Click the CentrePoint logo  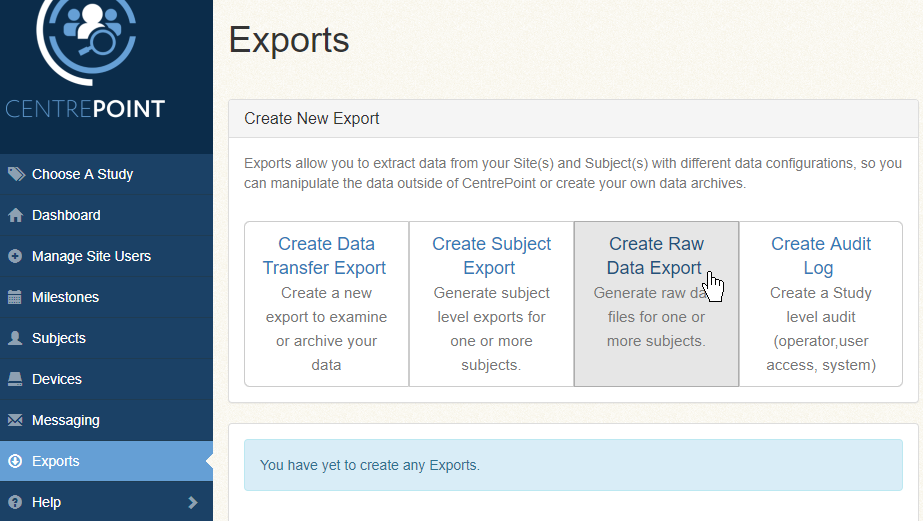pos(86,60)
